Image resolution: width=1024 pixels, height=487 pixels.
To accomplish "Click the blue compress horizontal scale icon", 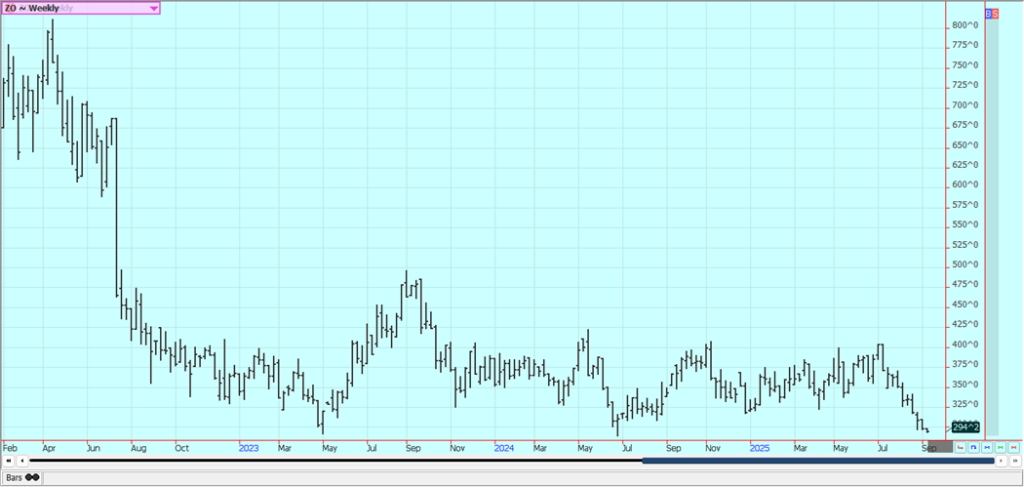I will click(x=987, y=447).
